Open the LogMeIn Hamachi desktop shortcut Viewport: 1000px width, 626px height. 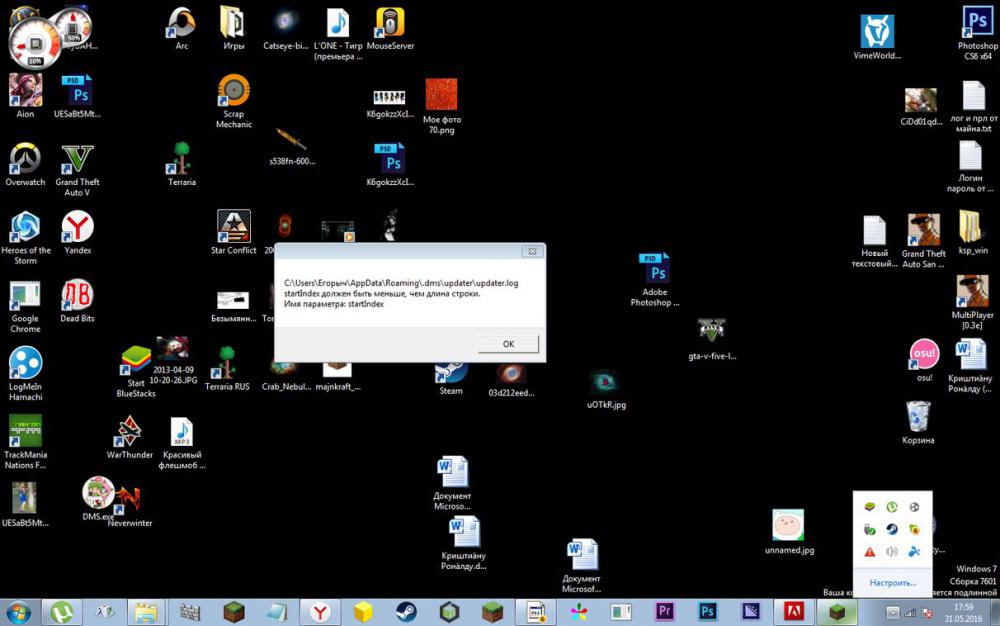(26, 374)
